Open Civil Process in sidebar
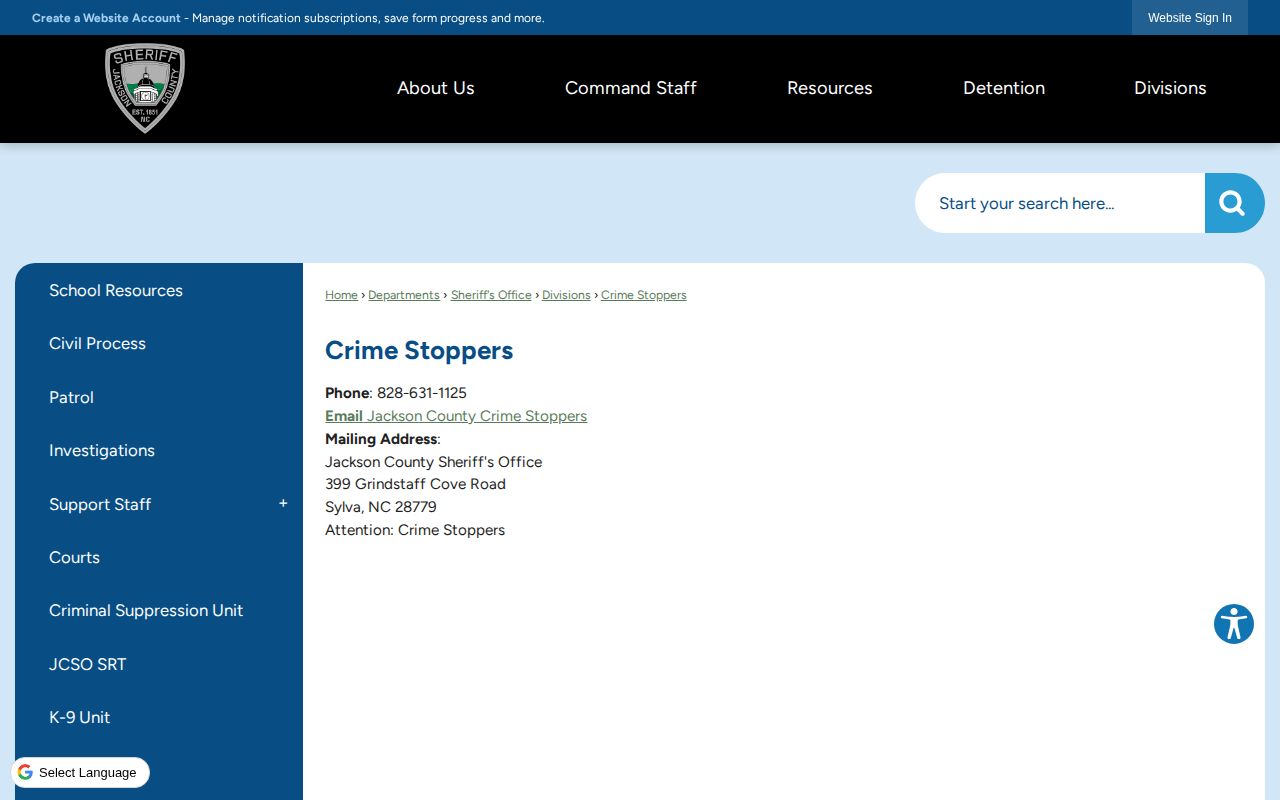Image resolution: width=1280 pixels, height=800 pixels. (x=159, y=343)
